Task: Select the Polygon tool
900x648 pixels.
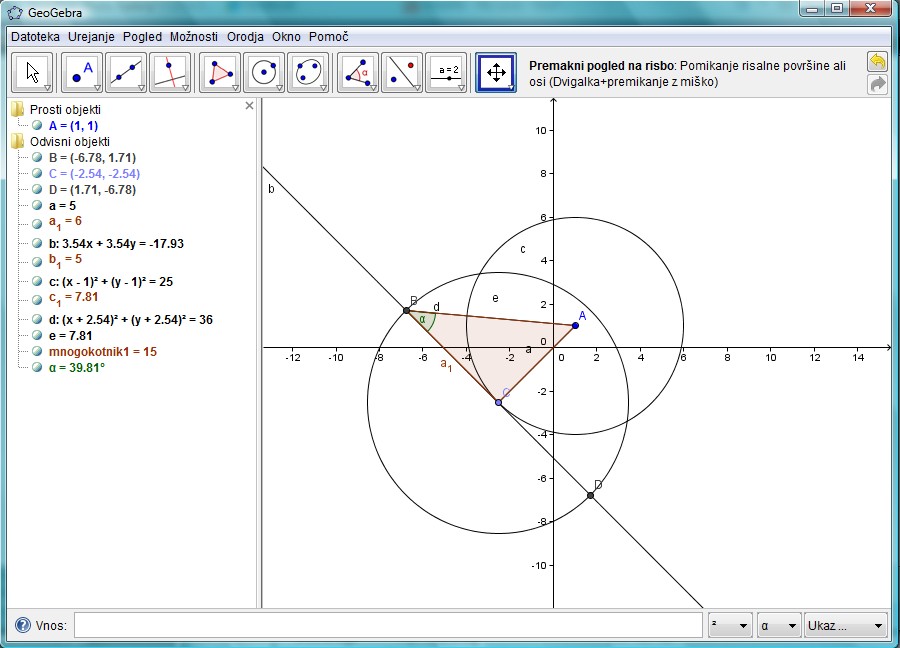Action: (220, 73)
